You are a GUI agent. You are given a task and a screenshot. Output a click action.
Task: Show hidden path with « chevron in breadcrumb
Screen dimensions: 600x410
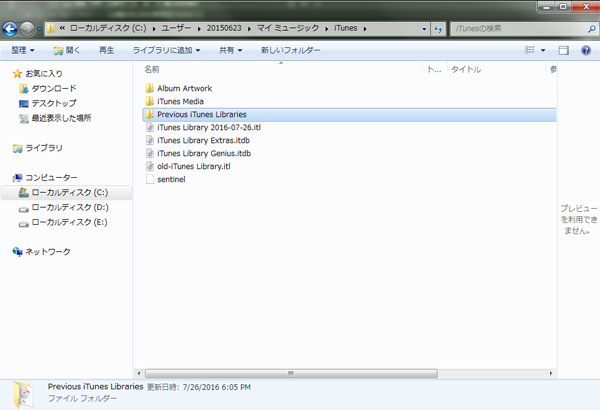click(x=62, y=28)
